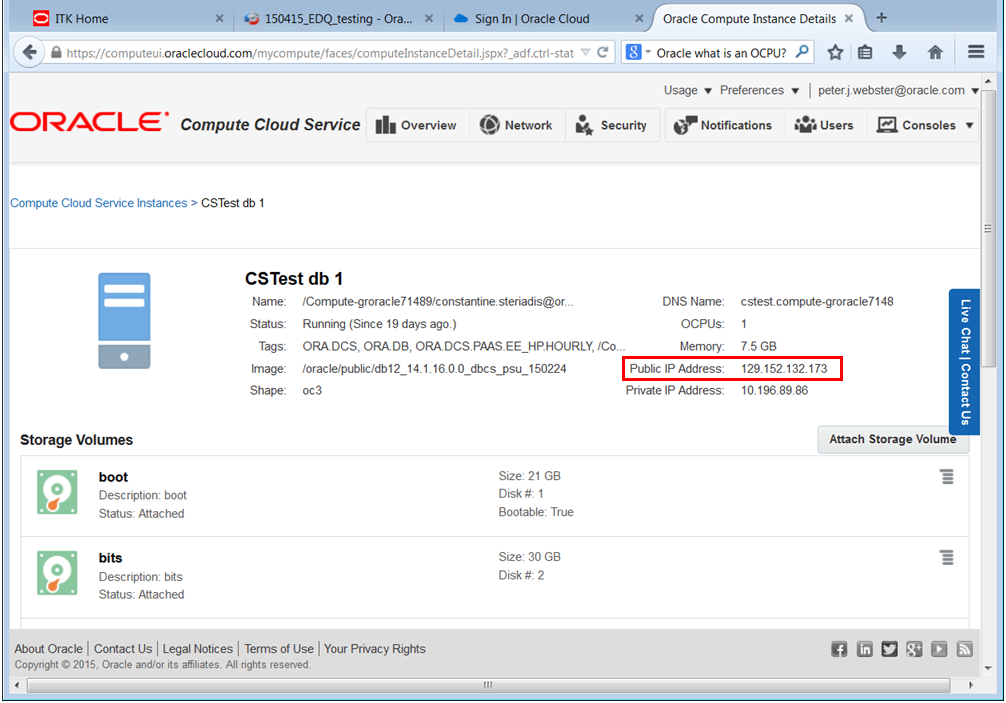Reload the page with refresh icon
This screenshot has width=1006, height=703.
pos(602,53)
